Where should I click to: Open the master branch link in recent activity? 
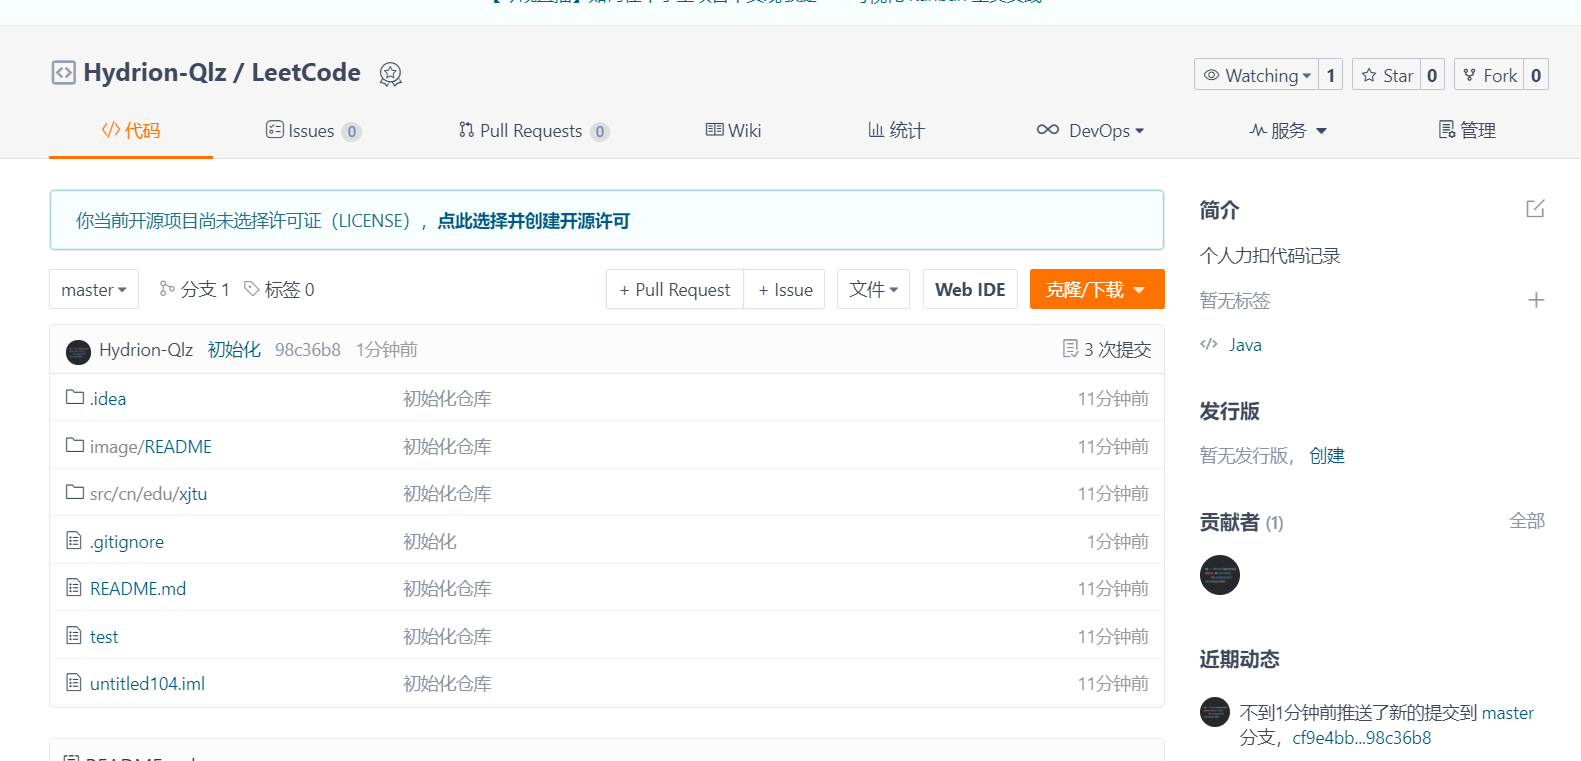tap(1508, 713)
